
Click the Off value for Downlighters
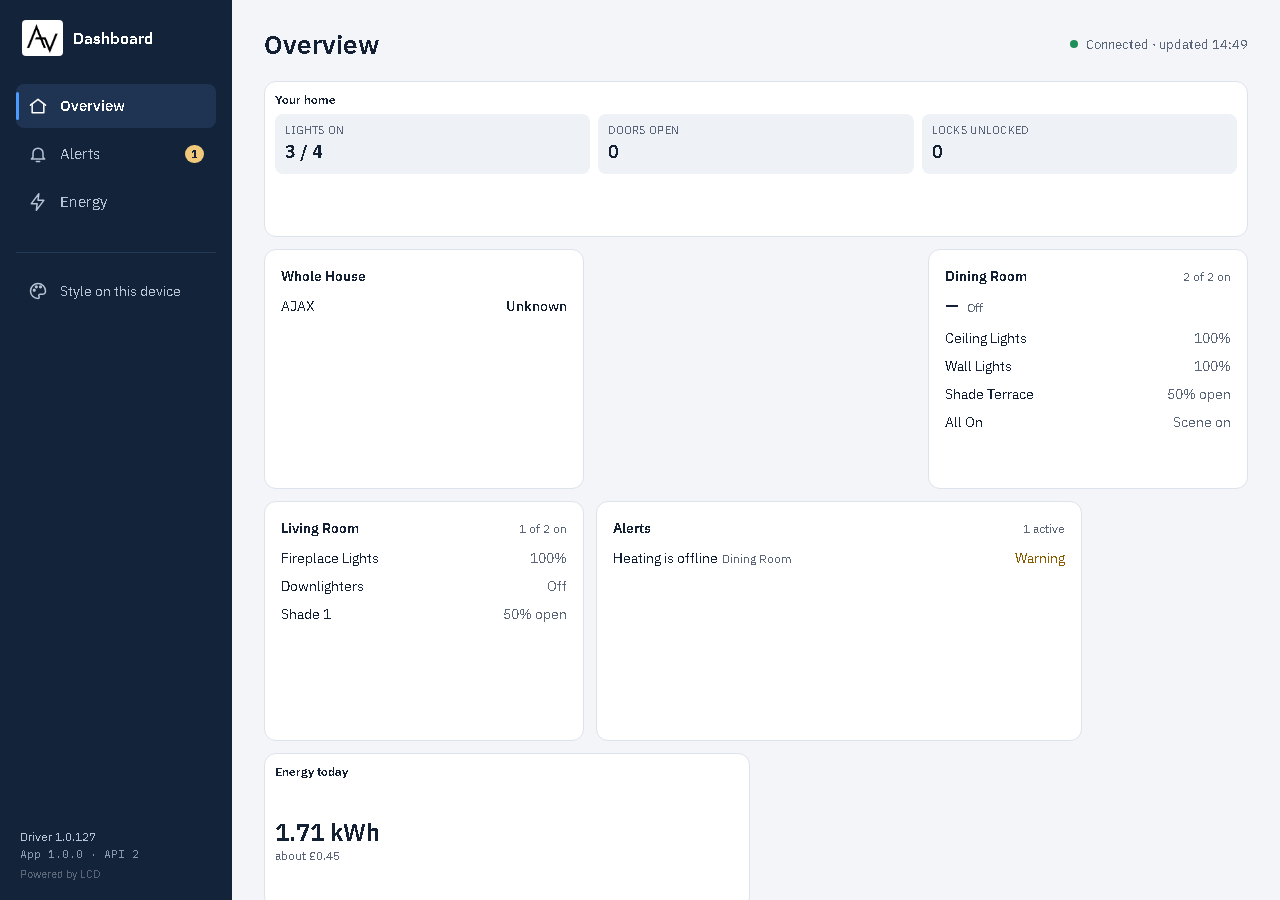pyautogui.click(x=557, y=586)
